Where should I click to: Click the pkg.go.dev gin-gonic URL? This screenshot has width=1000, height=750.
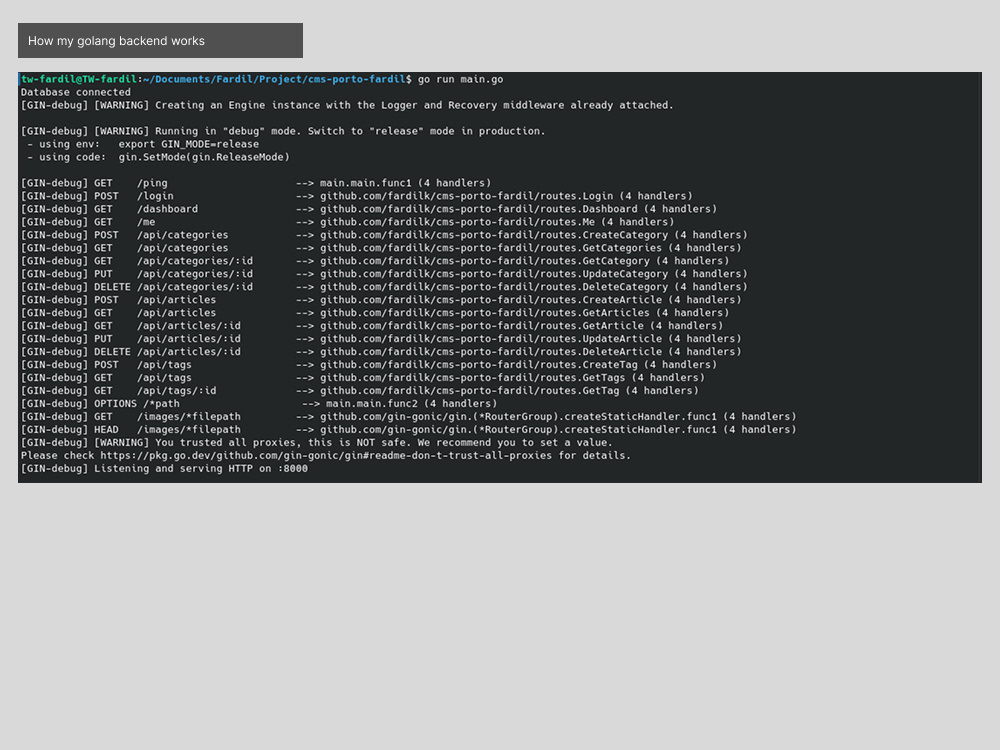[x=326, y=455]
